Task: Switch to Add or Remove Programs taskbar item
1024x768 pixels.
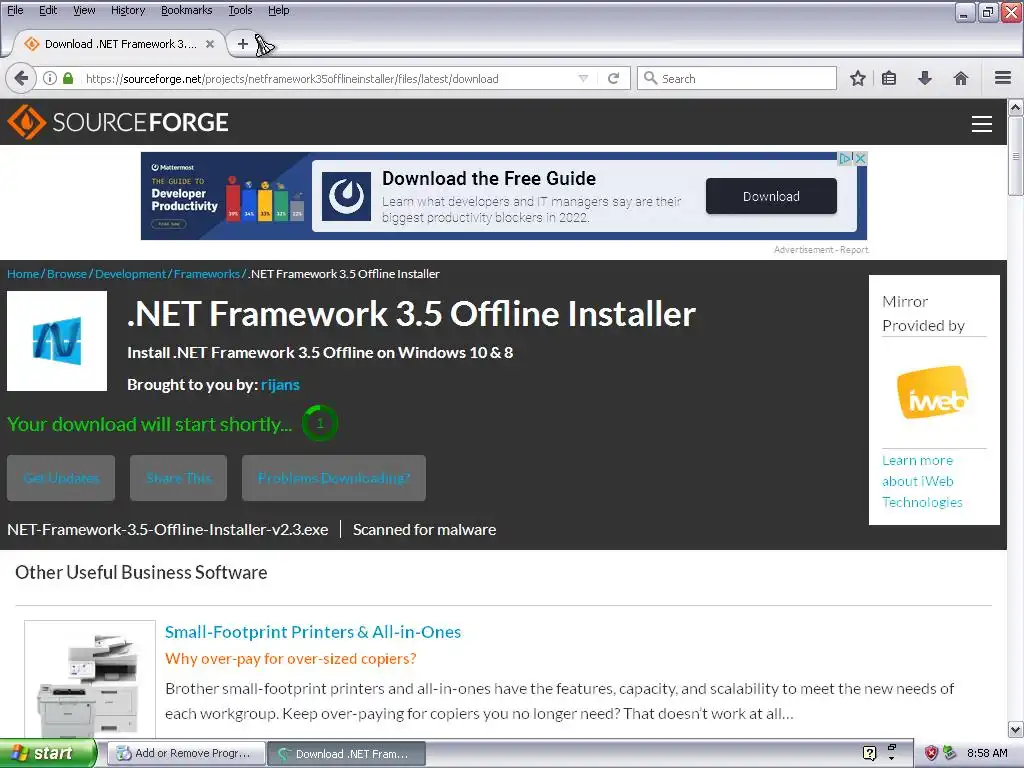Action: pyautogui.click(x=187, y=753)
